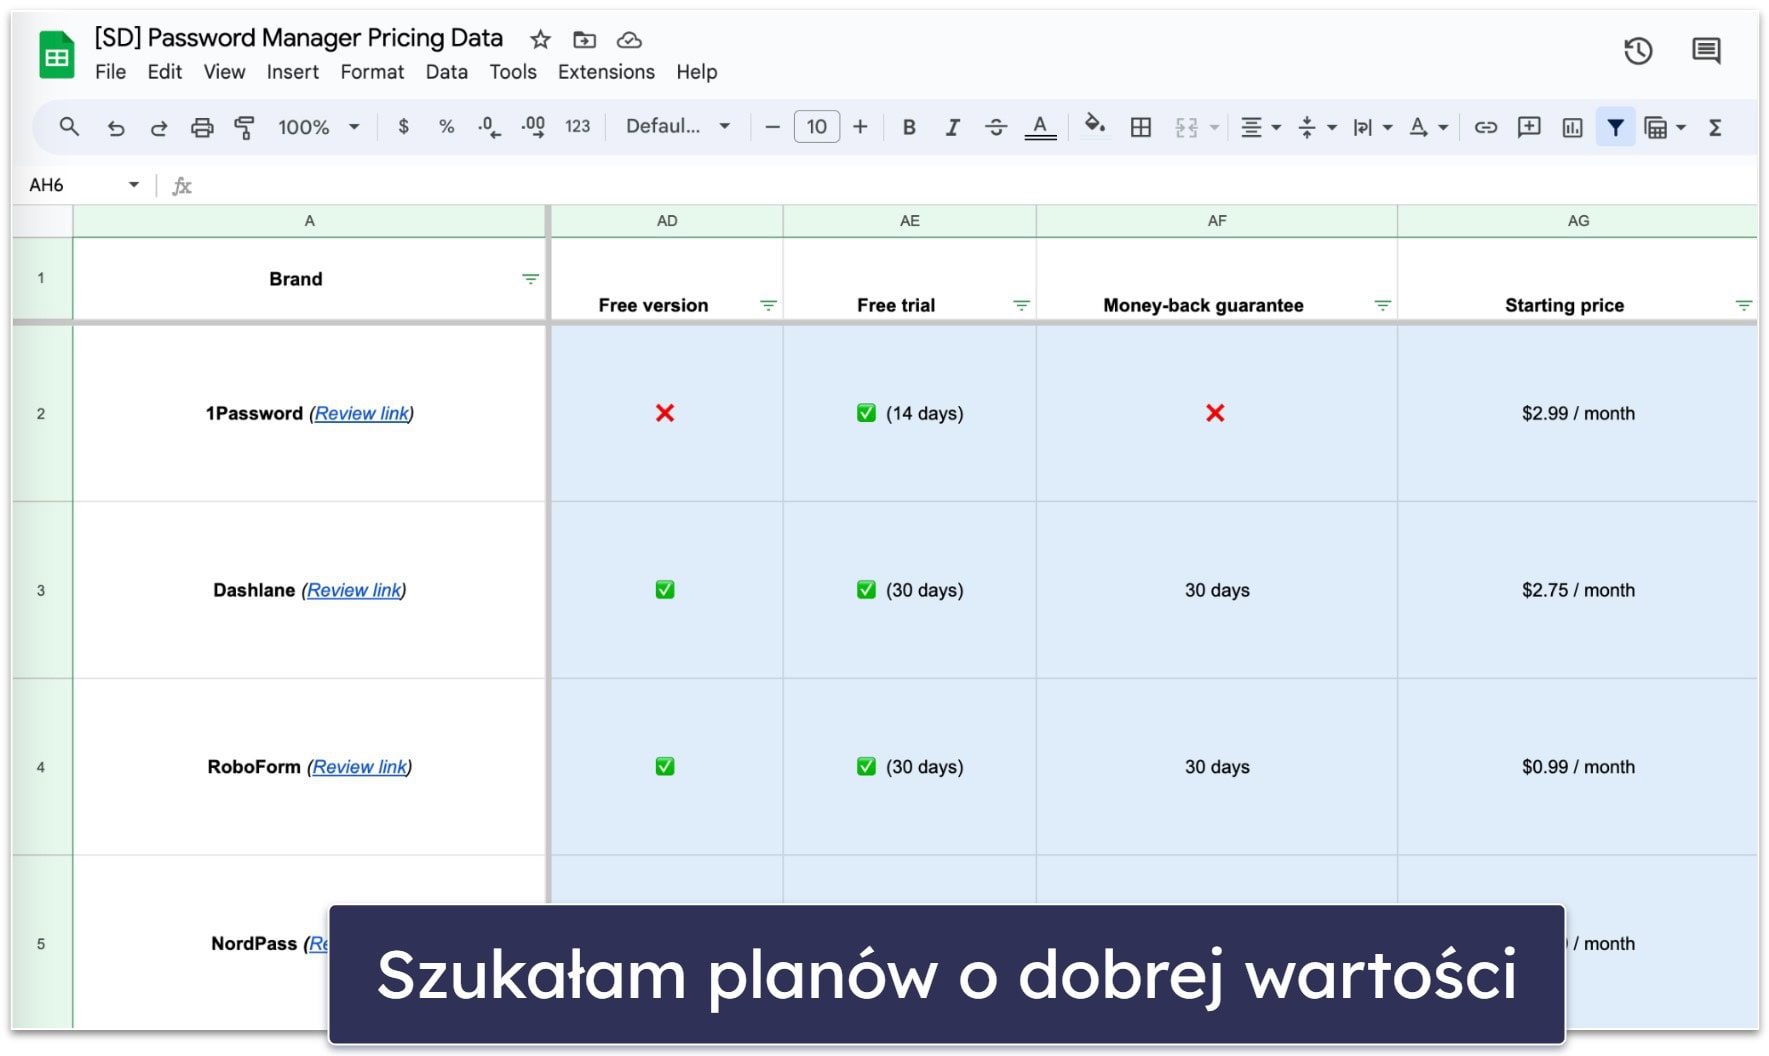Follow 1Password Review link
This screenshot has height=1056, width=1769.
(362, 413)
